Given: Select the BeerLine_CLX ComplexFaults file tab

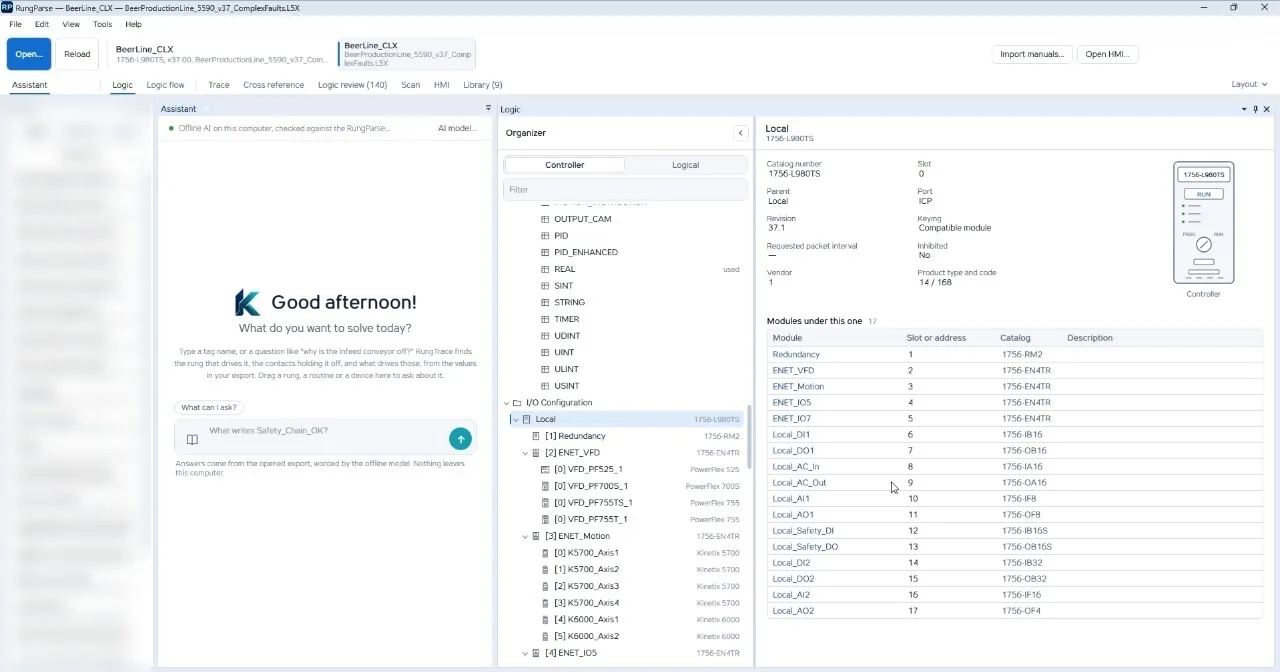Looking at the screenshot, I should 406,54.
